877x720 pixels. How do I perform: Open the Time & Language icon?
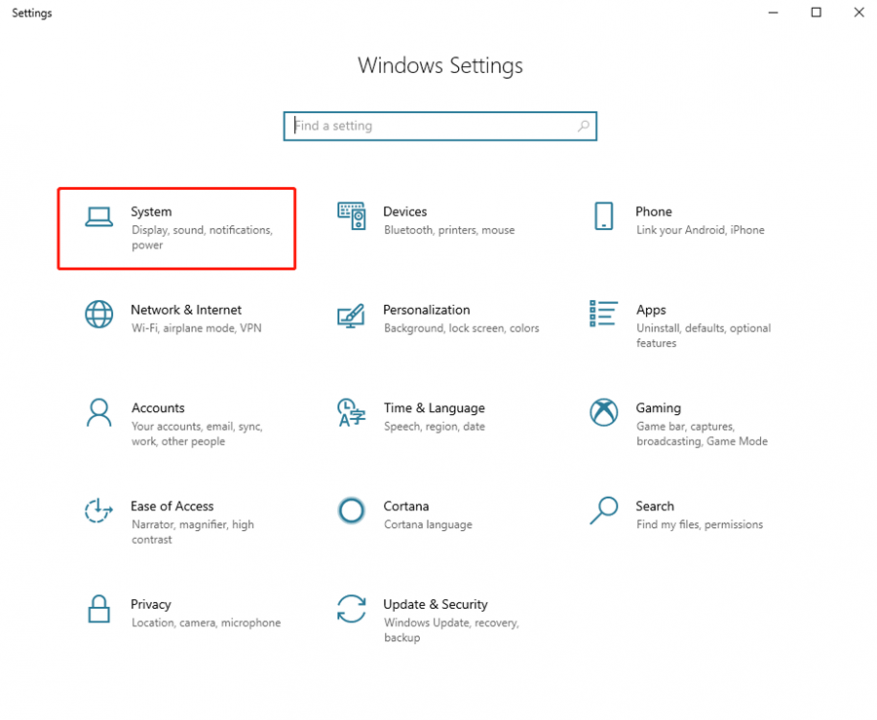351,412
